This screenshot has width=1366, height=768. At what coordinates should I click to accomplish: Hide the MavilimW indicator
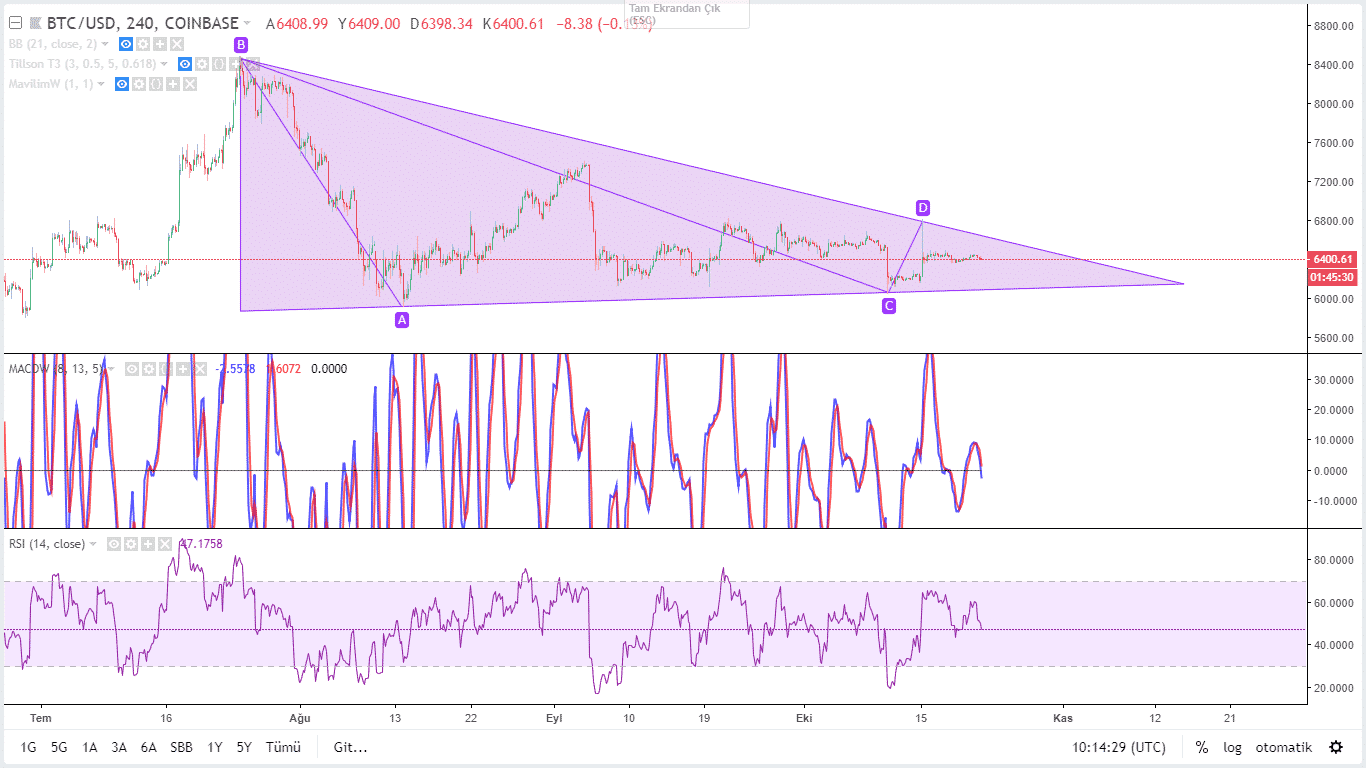[x=122, y=84]
